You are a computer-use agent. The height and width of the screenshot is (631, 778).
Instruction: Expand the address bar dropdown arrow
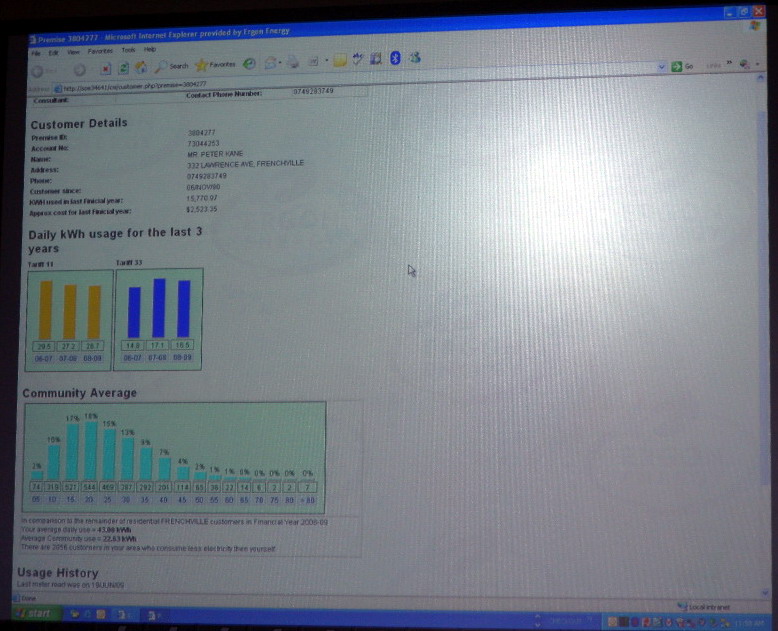coord(662,66)
